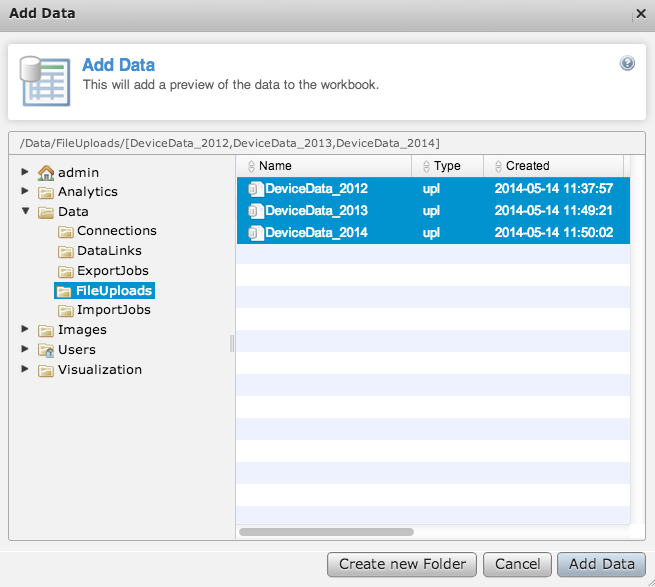This screenshot has height=587, width=655.
Task: Expand the Images tree node
Action: pos(25,329)
